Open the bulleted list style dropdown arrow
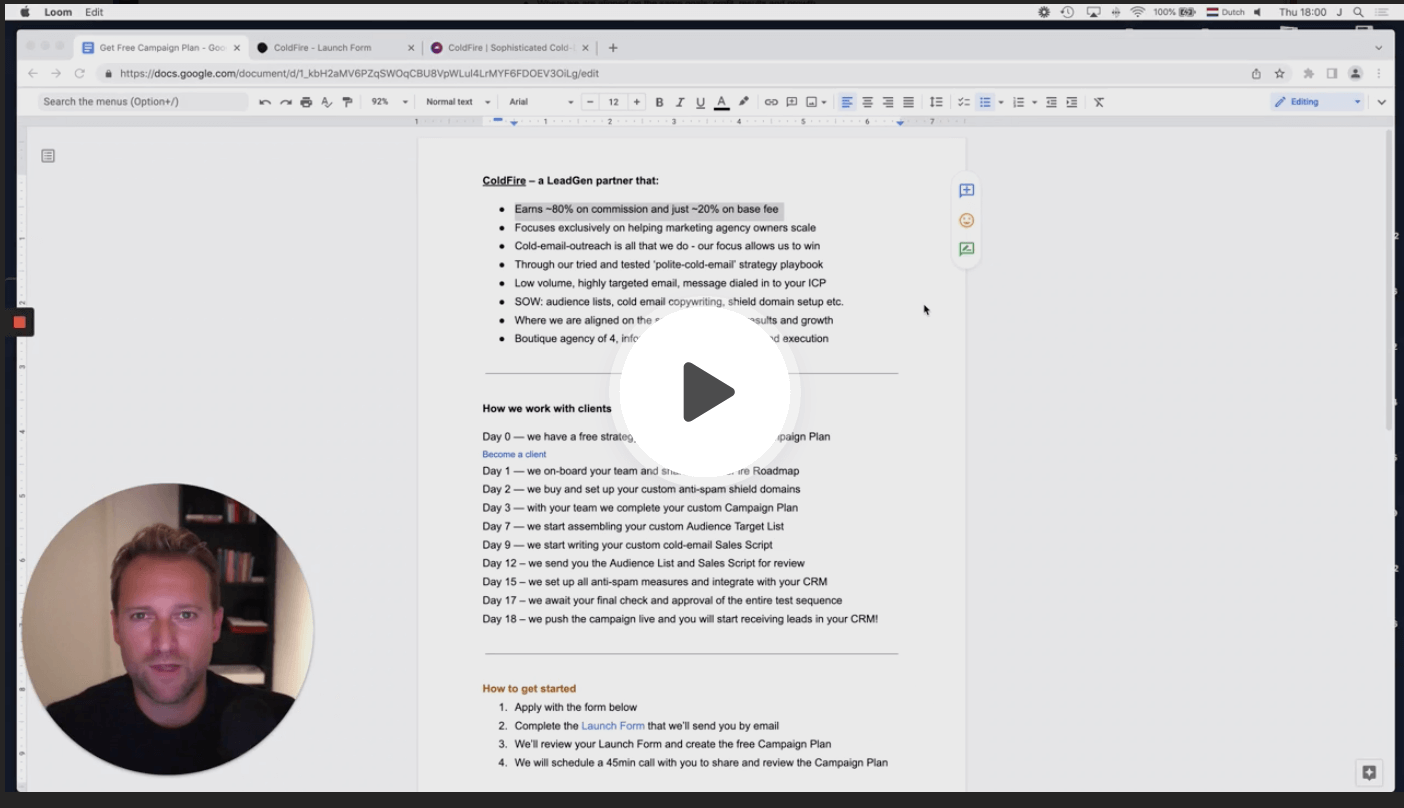The image size is (1404, 808). [x=1000, y=102]
